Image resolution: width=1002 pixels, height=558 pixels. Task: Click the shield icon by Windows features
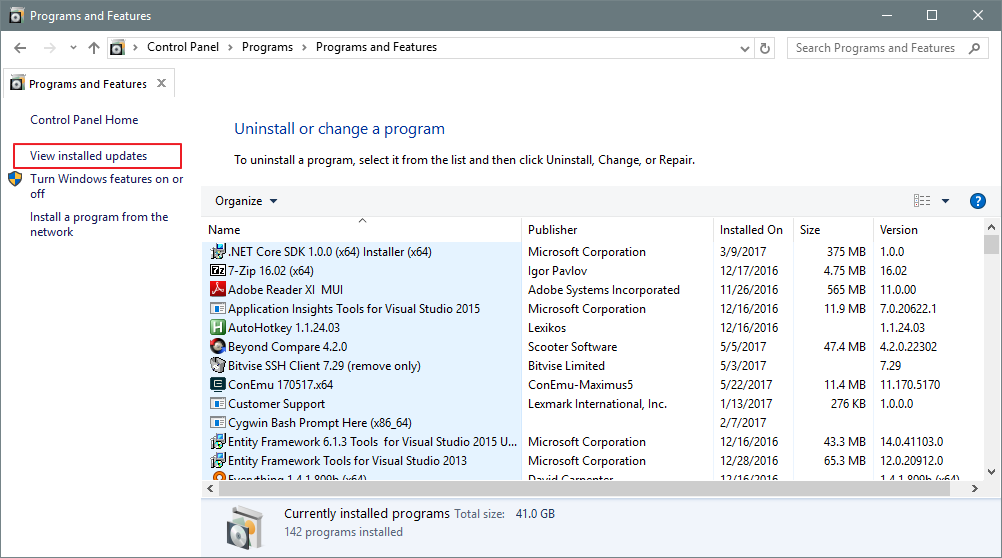15,179
